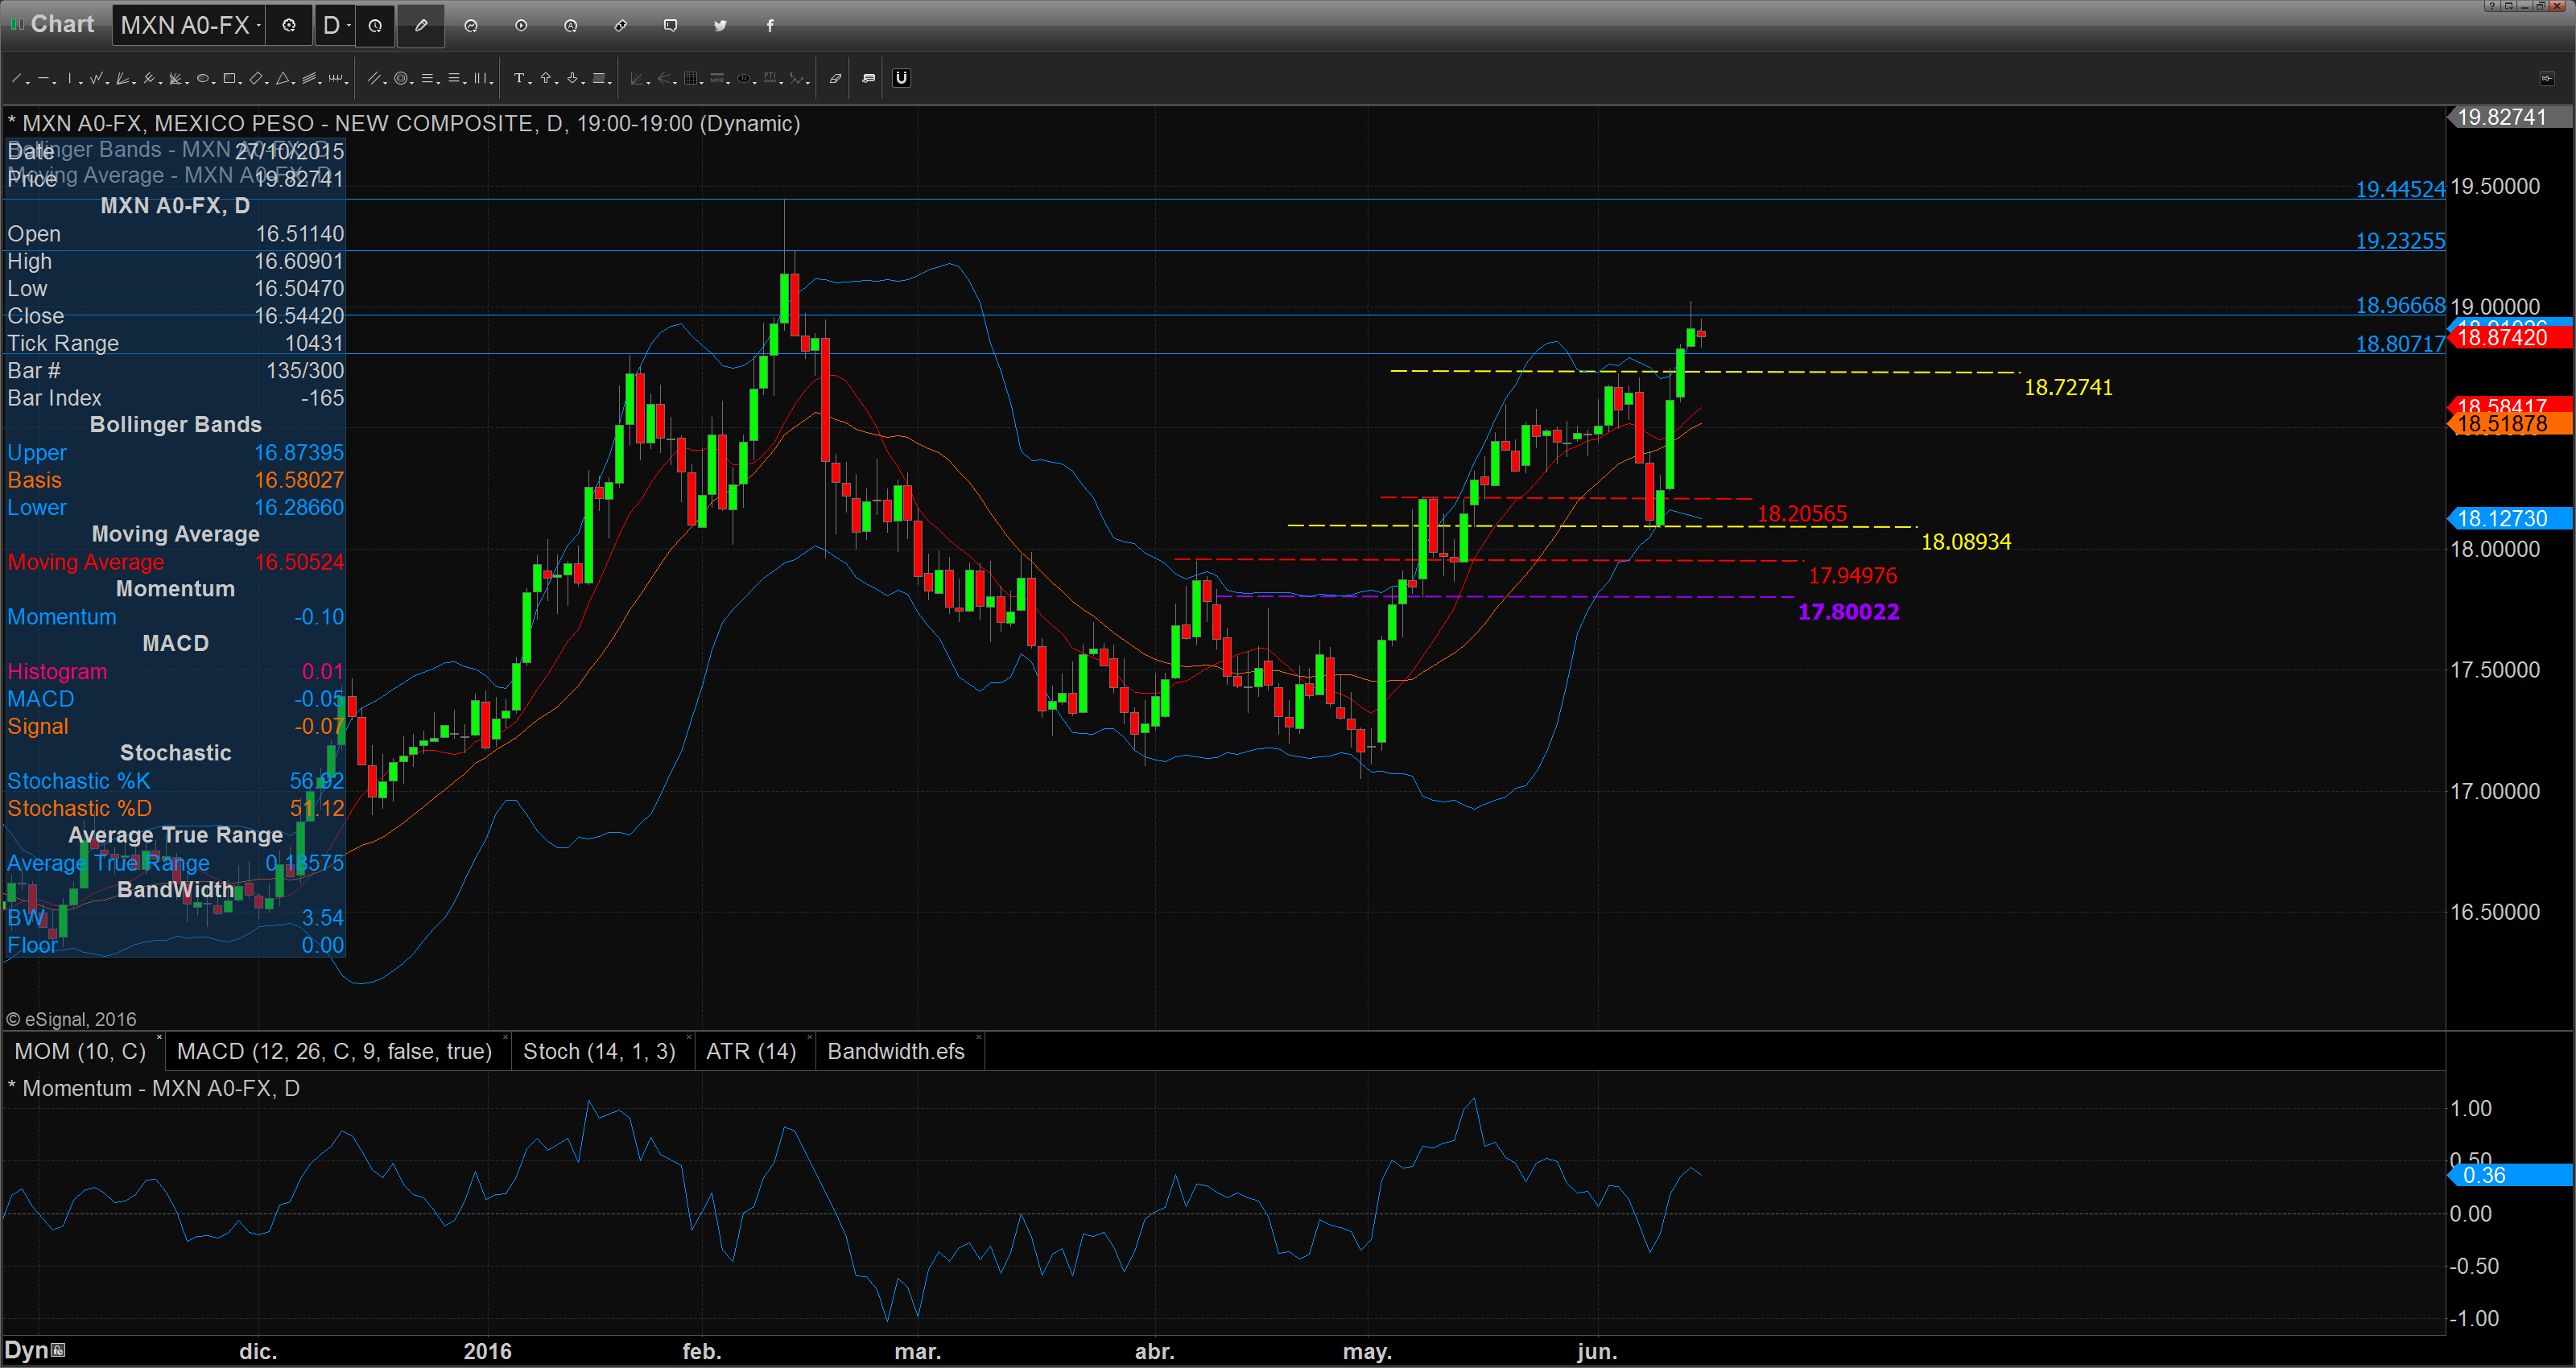Click the PTI study tool icon
This screenshot has height=1368, width=2576.
tap(770, 78)
